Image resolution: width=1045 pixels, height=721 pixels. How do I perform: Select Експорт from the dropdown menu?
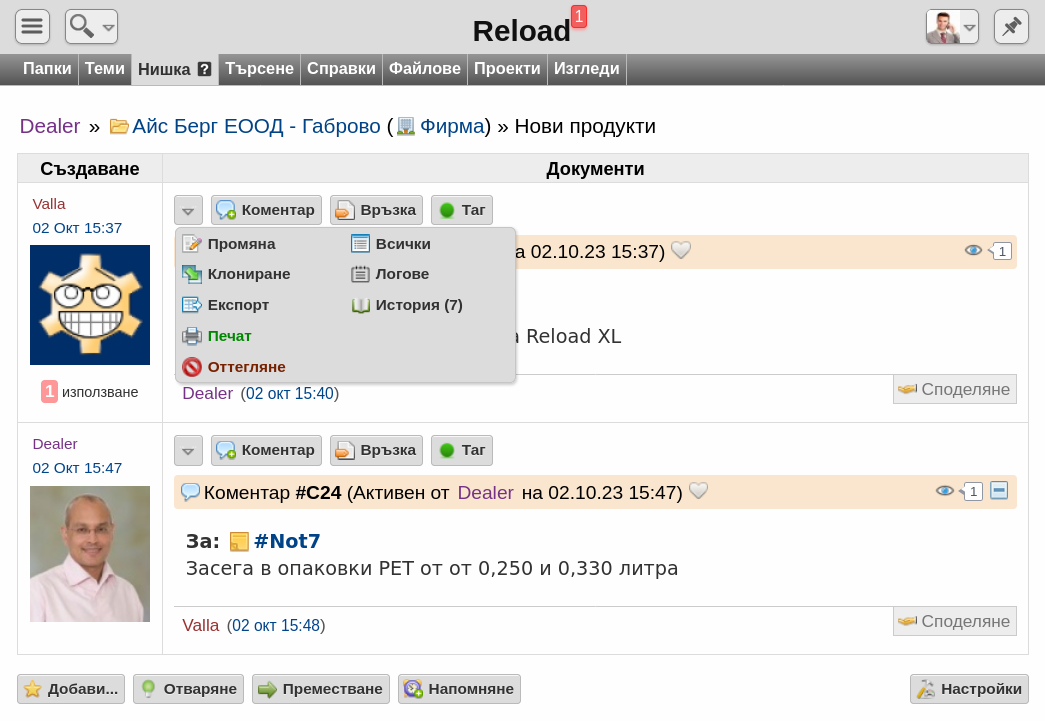coord(225,305)
